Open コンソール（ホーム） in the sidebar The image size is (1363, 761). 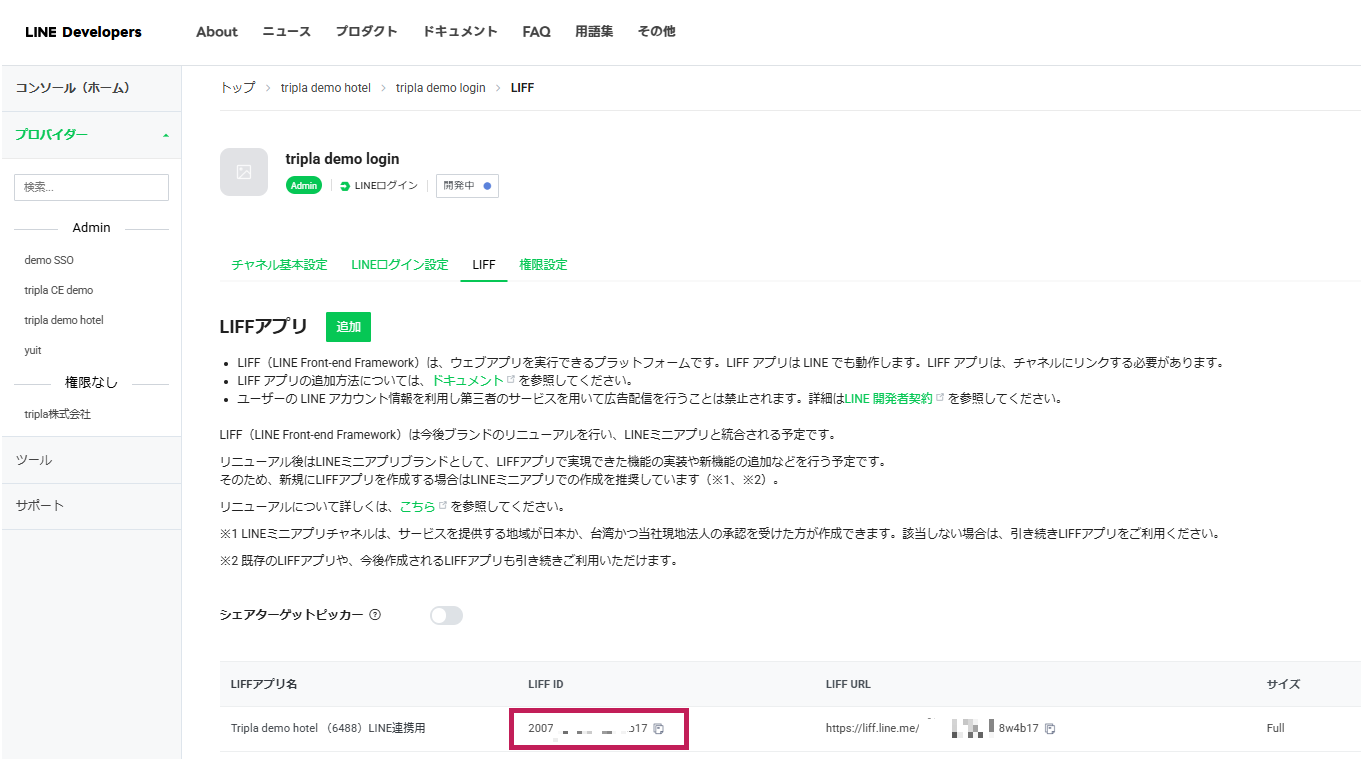click(91, 88)
